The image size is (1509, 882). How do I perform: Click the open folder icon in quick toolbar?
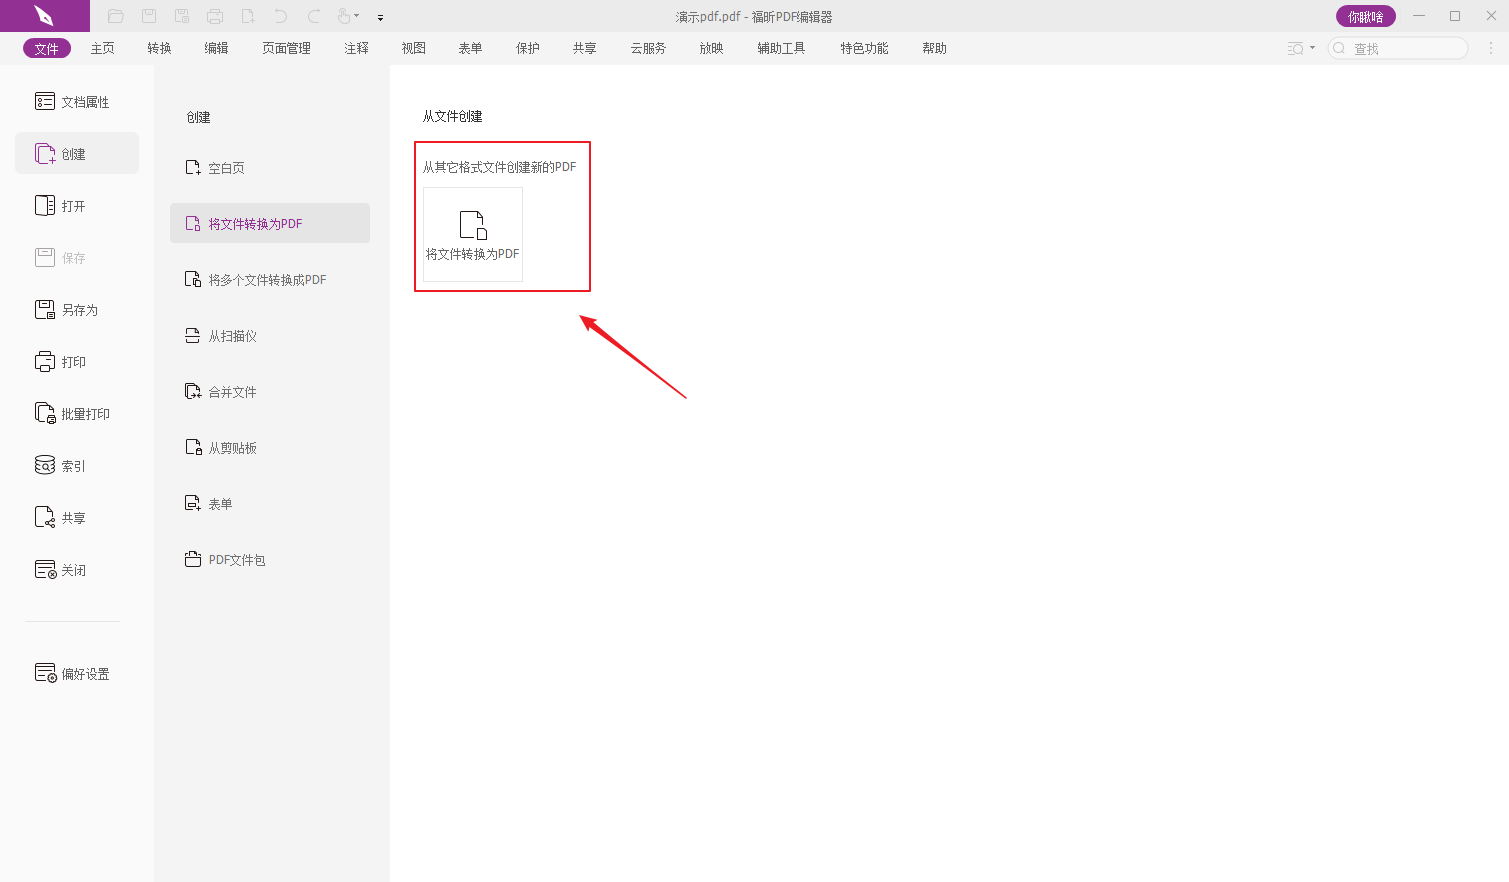pyautogui.click(x=116, y=16)
